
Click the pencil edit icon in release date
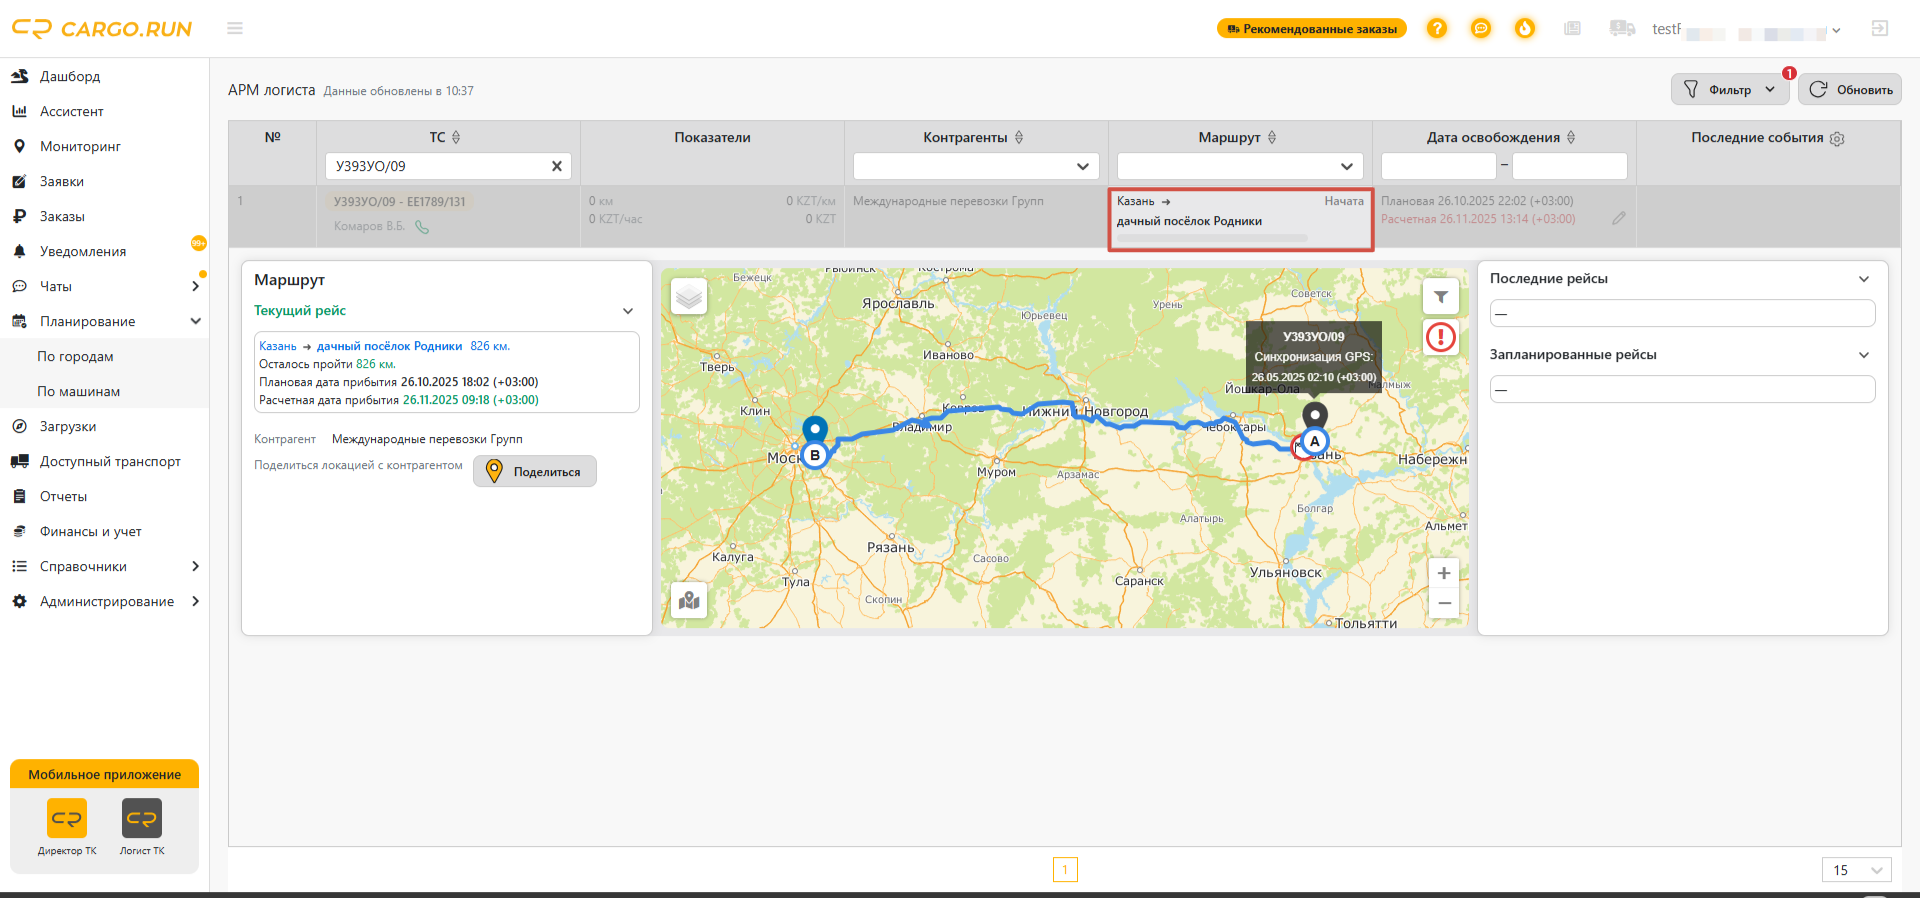click(1618, 218)
